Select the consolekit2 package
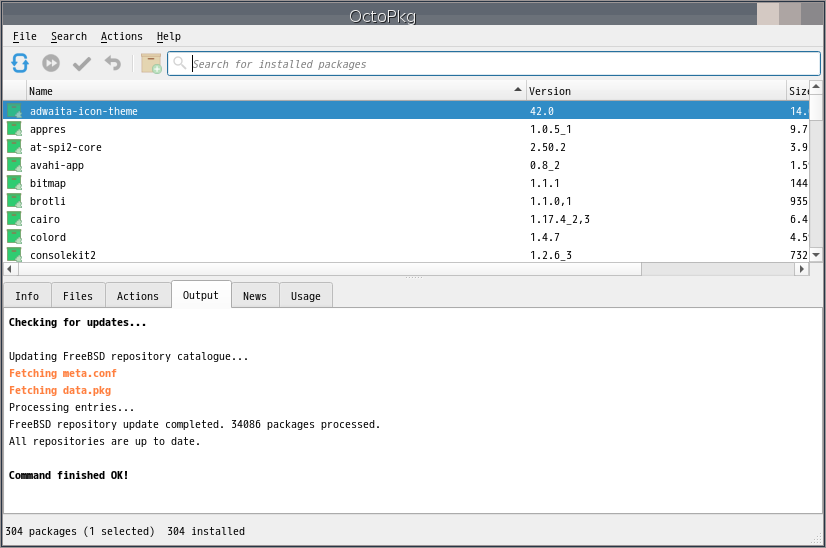This screenshot has width=826, height=548. click(x=406, y=255)
